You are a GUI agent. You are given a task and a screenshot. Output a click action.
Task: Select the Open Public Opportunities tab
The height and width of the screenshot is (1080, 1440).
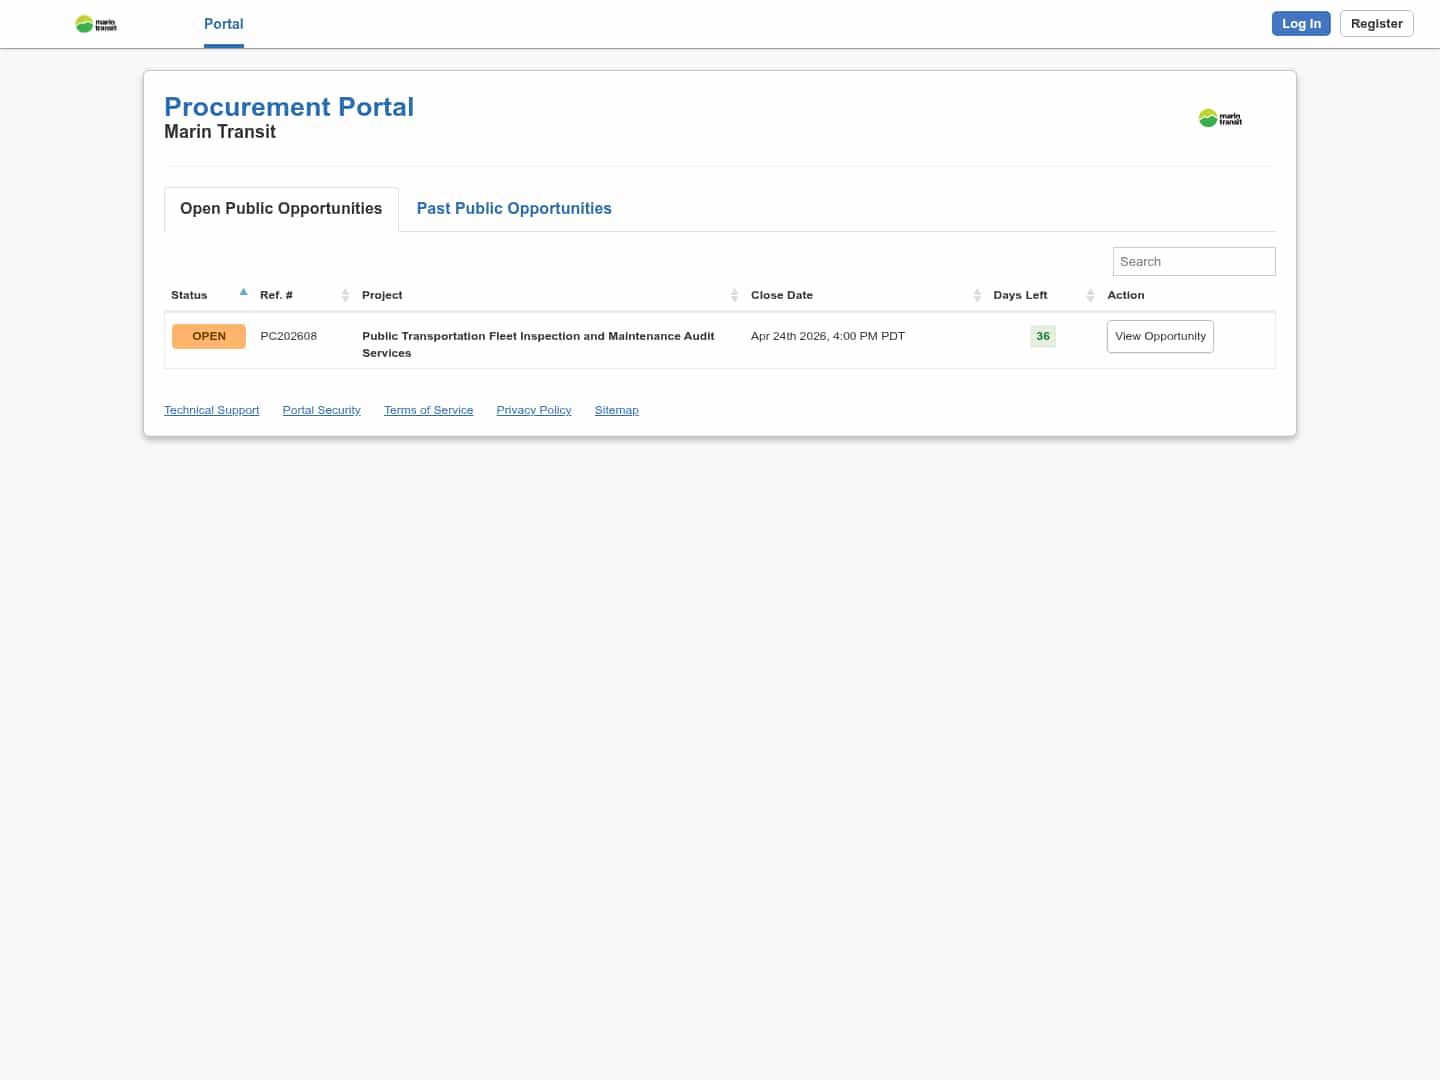pyautogui.click(x=281, y=208)
